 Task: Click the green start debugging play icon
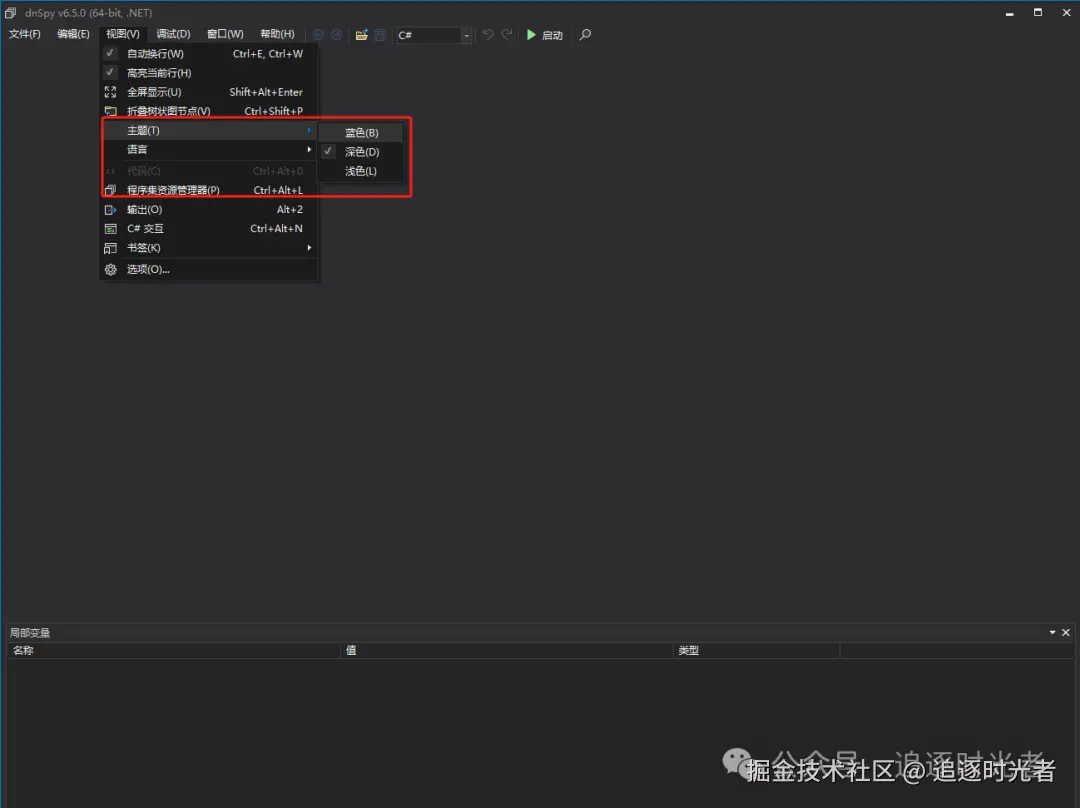(x=531, y=34)
